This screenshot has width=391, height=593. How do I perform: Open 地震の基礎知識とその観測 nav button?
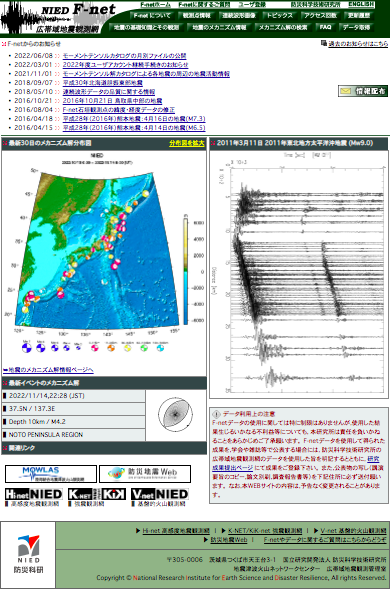(146, 27)
